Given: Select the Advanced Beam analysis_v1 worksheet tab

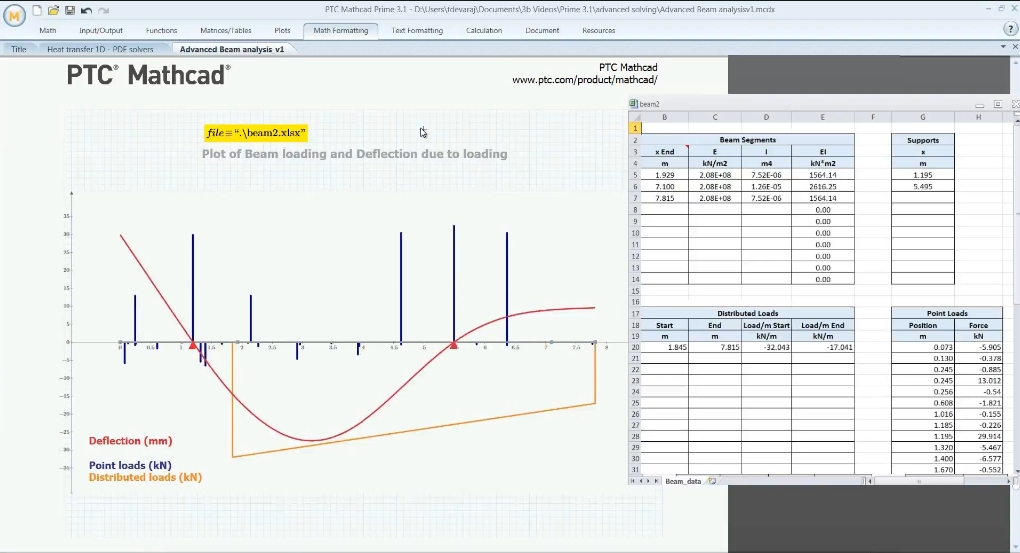Looking at the screenshot, I should point(232,49).
